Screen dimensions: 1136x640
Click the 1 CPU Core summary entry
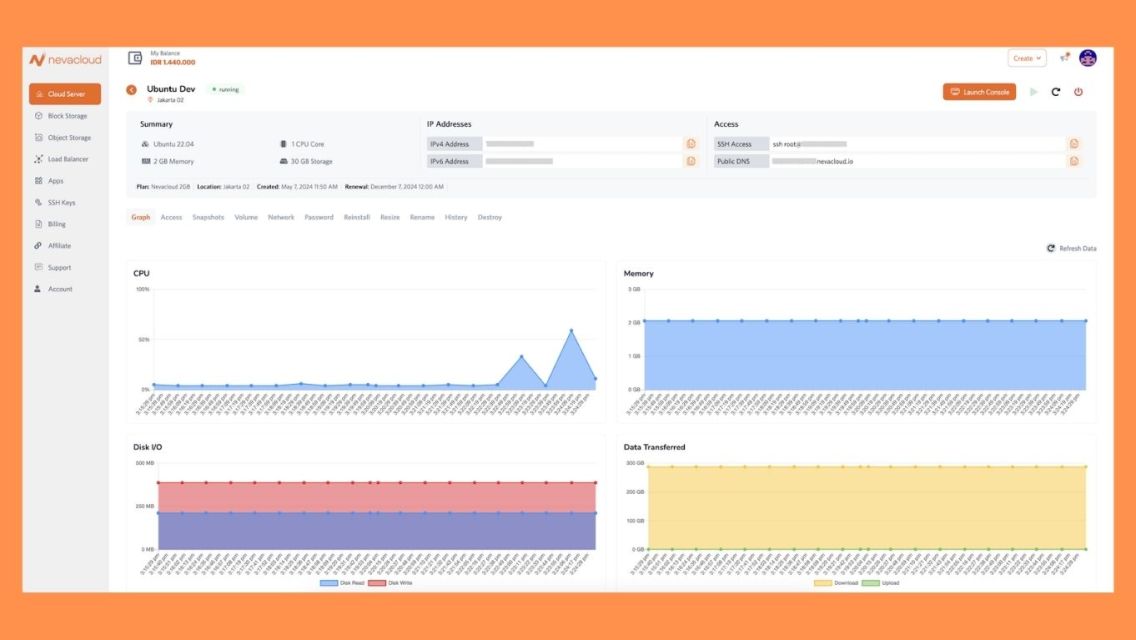click(x=302, y=144)
